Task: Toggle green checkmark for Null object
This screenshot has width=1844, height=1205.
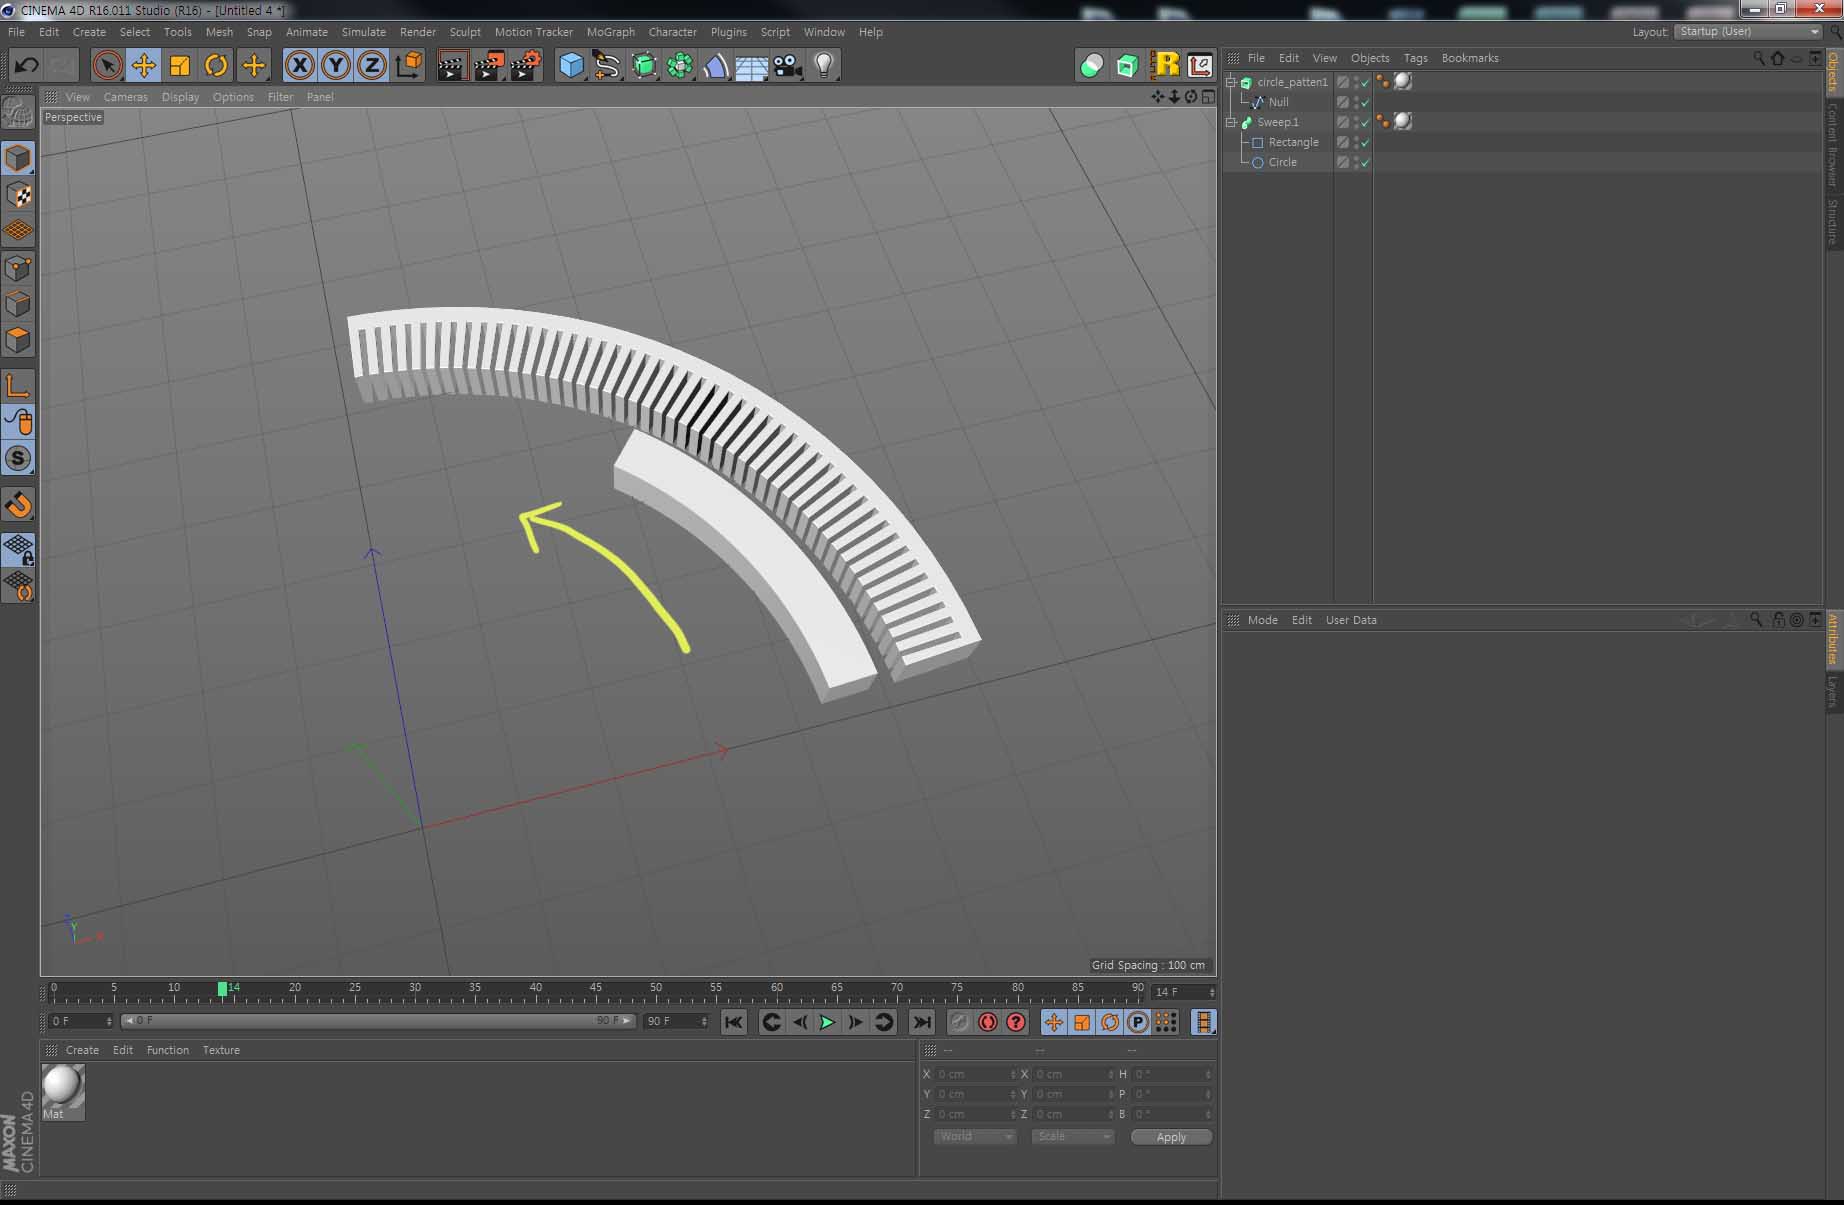Action: pyautogui.click(x=1365, y=102)
